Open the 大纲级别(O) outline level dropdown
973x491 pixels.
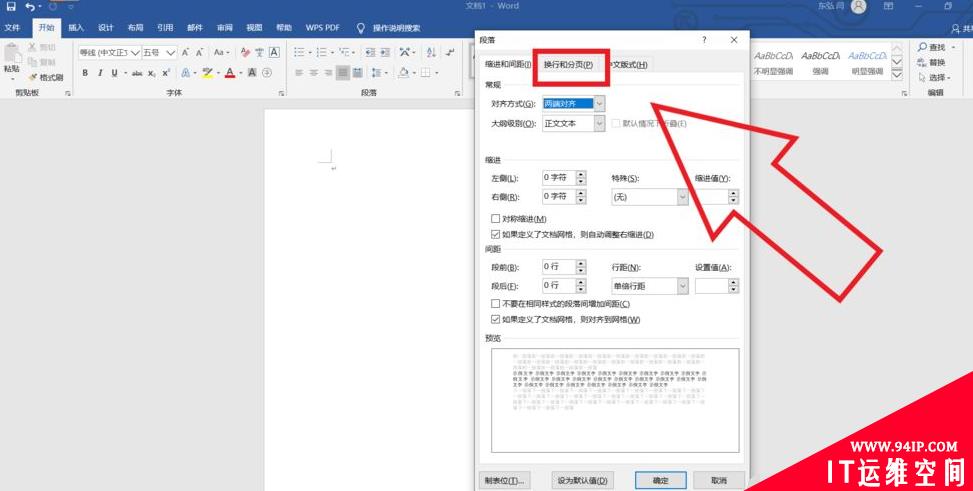[x=599, y=124]
